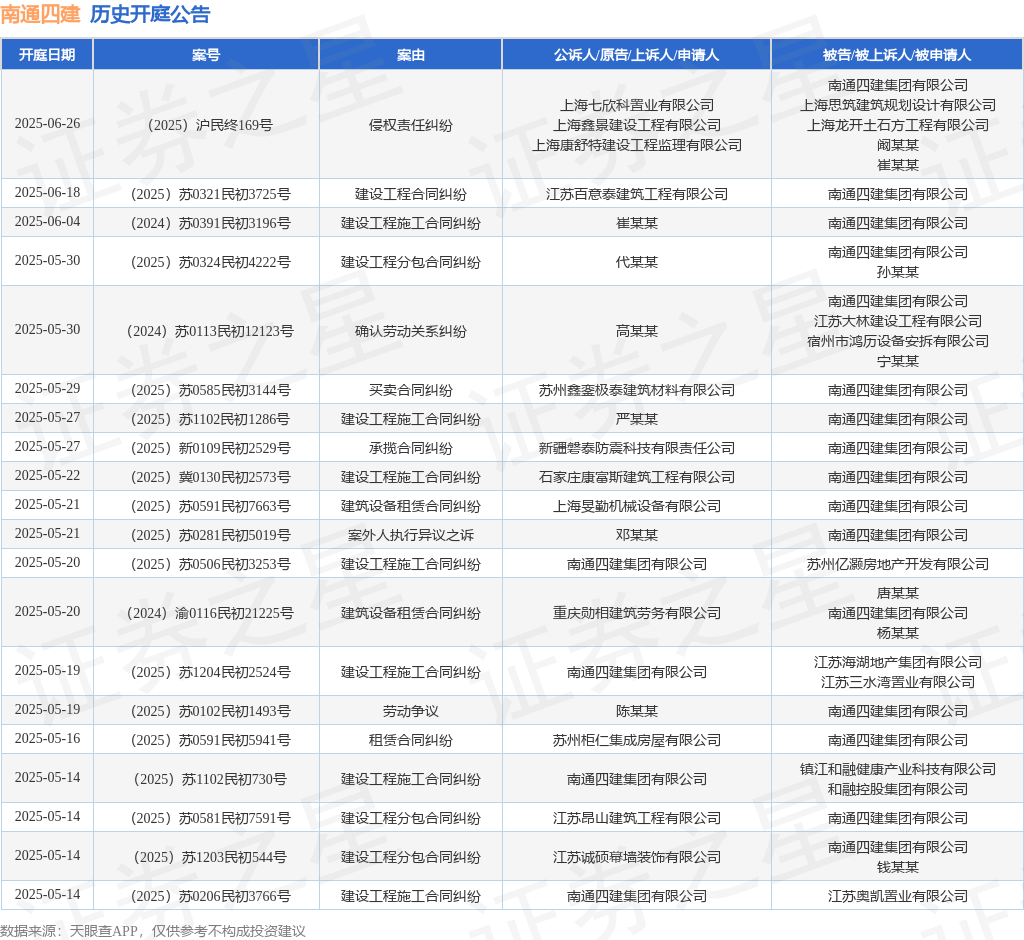Click plaintiff 高某某
The image size is (1024, 940).
click(637, 331)
